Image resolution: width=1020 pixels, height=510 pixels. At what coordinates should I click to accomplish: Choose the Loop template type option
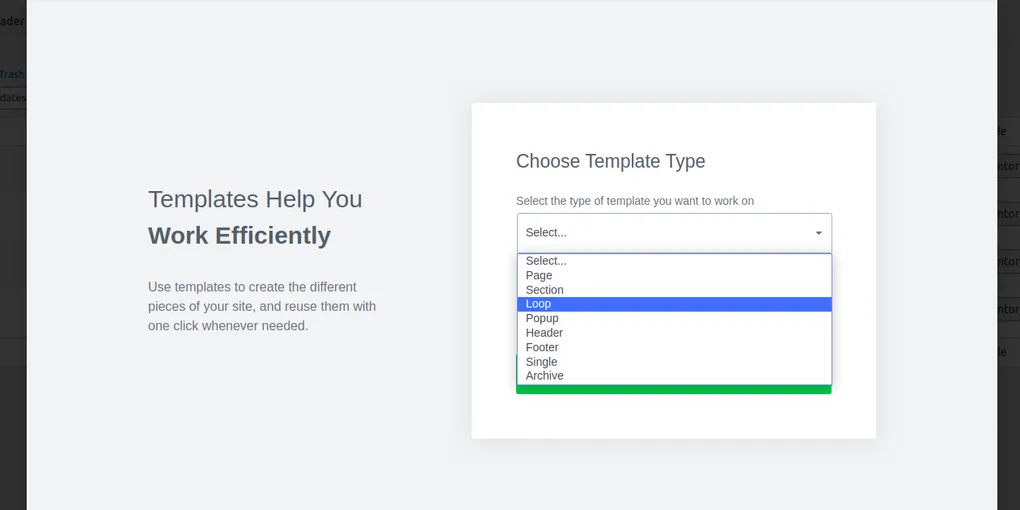[x=674, y=304]
